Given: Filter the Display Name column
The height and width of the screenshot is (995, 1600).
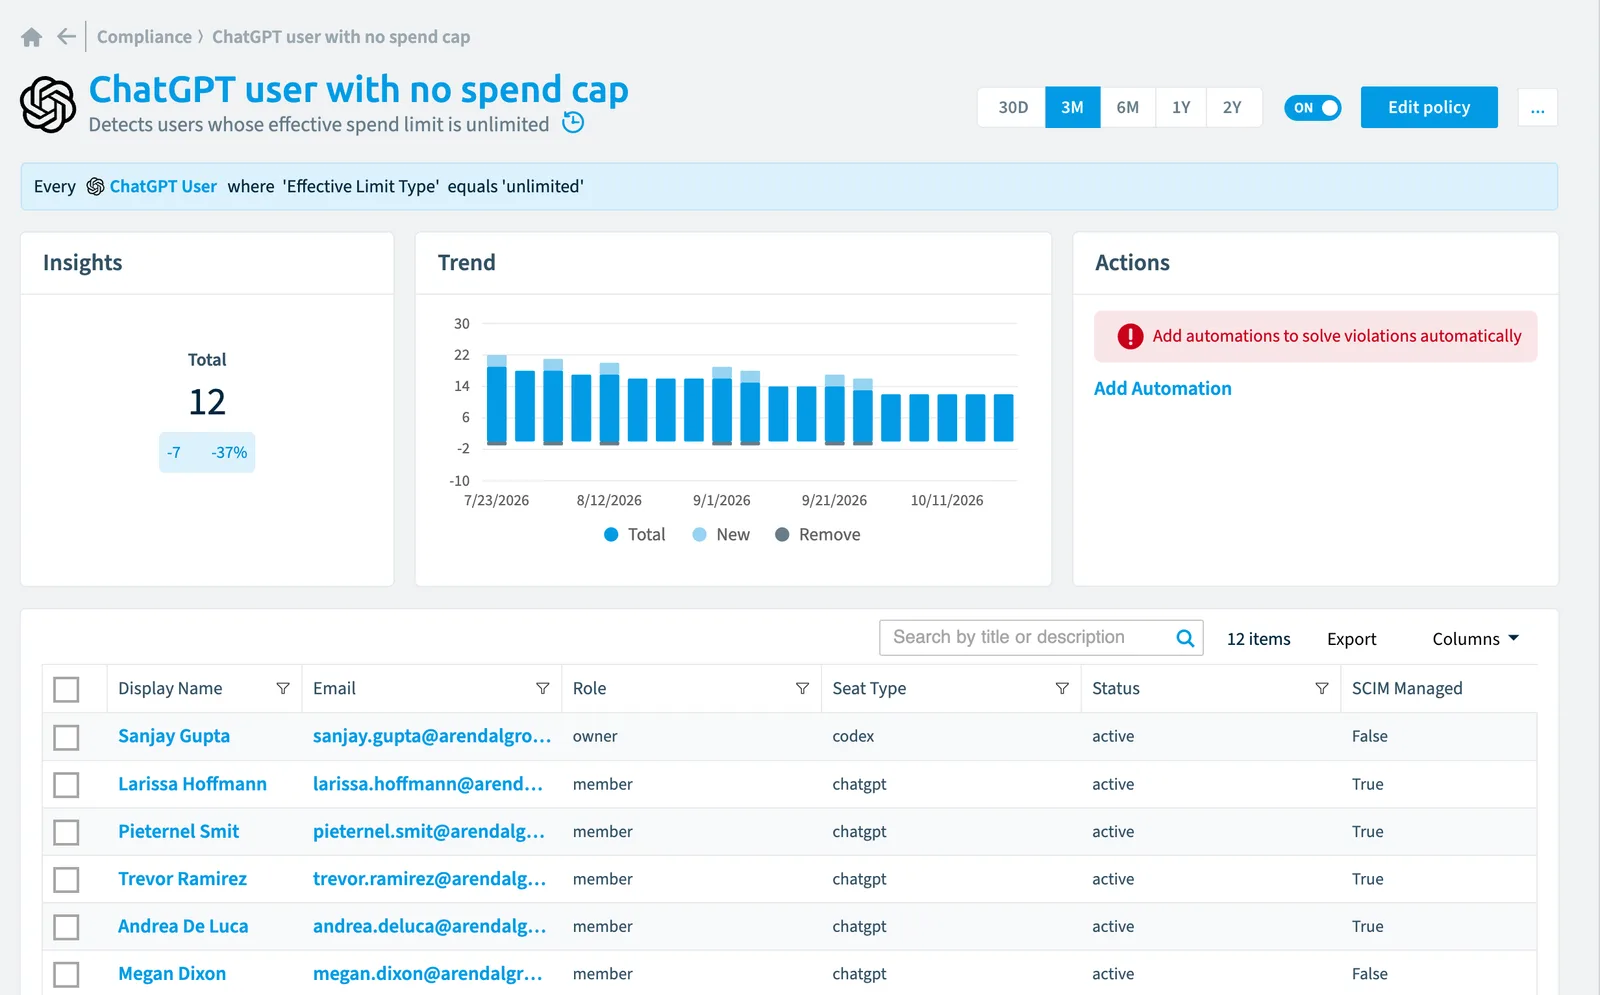Looking at the screenshot, I should coord(283,689).
